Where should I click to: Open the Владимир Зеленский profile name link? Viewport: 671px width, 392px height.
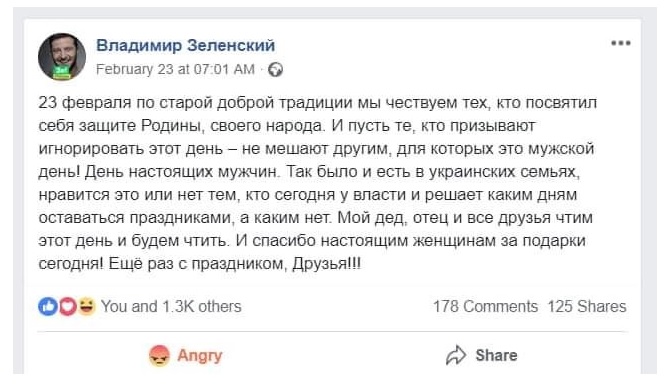[x=185, y=45]
